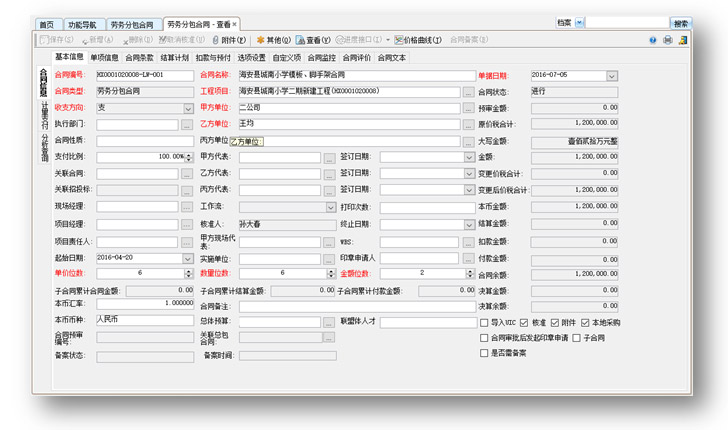Open the 其他 toolbar menu
The width and height of the screenshot is (728, 430).
point(273,40)
